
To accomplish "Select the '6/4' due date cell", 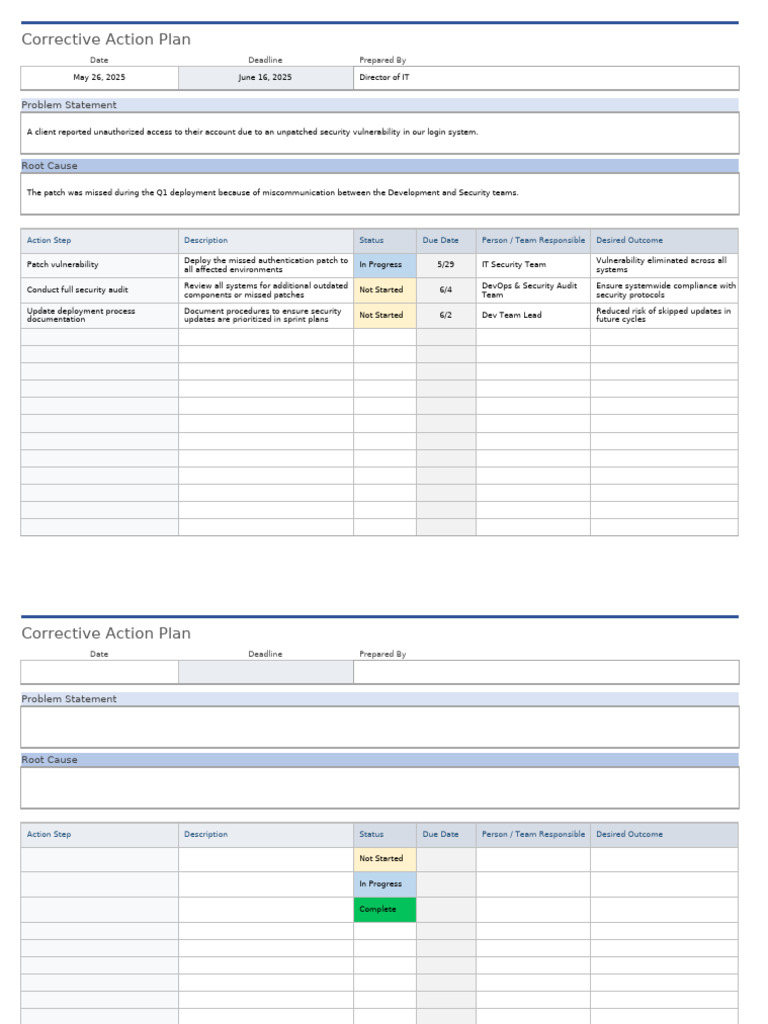I will [x=446, y=290].
